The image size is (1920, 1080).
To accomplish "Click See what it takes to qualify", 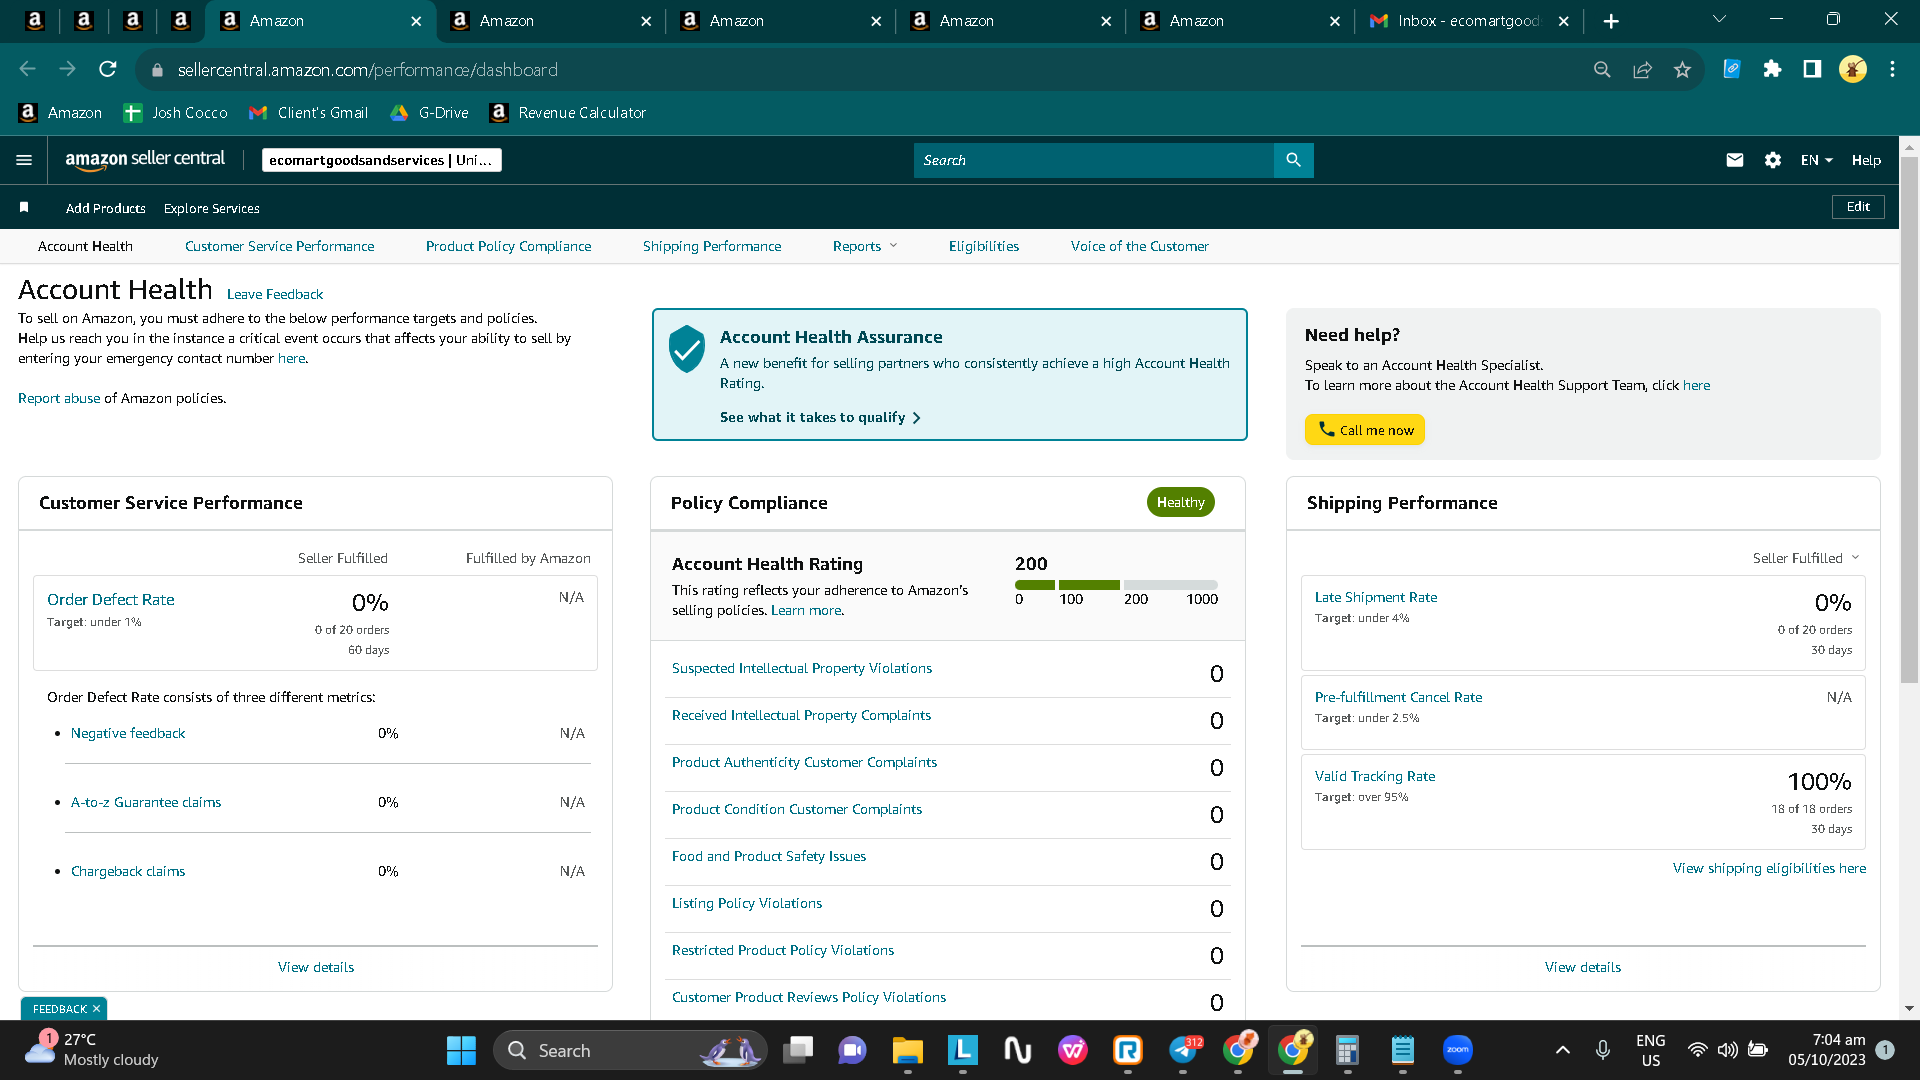I will (820, 417).
